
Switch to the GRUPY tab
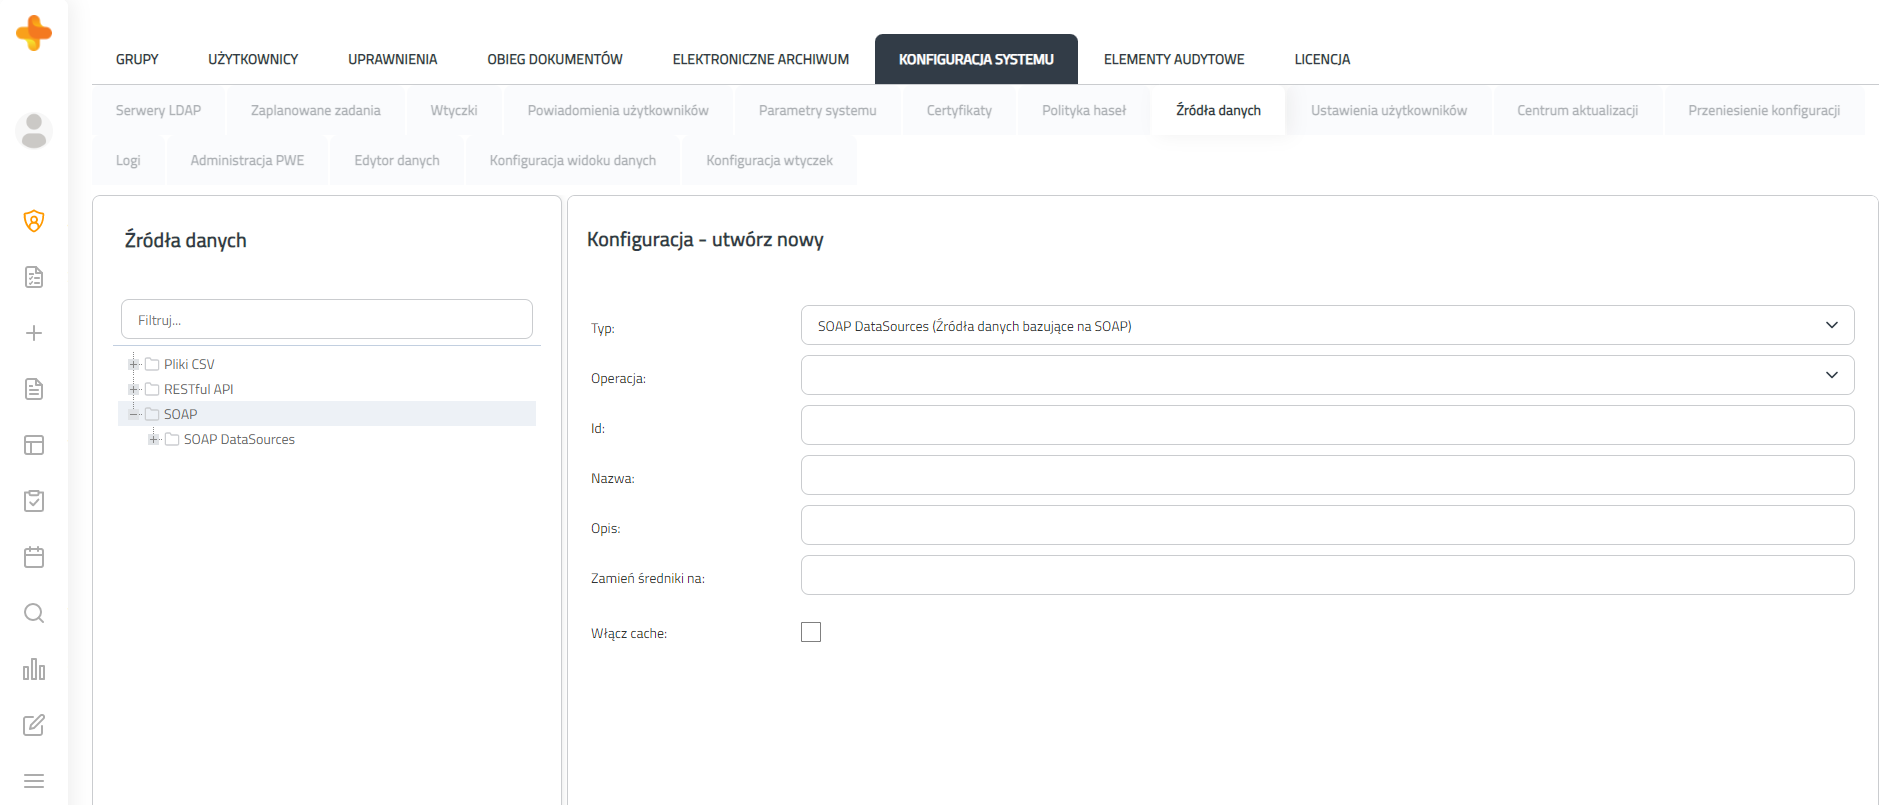(137, 59)
